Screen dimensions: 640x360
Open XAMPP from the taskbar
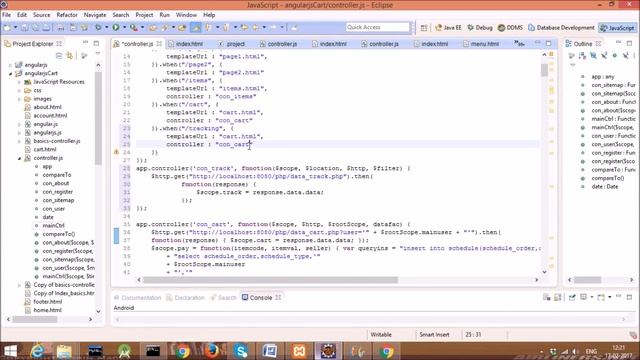299,351
